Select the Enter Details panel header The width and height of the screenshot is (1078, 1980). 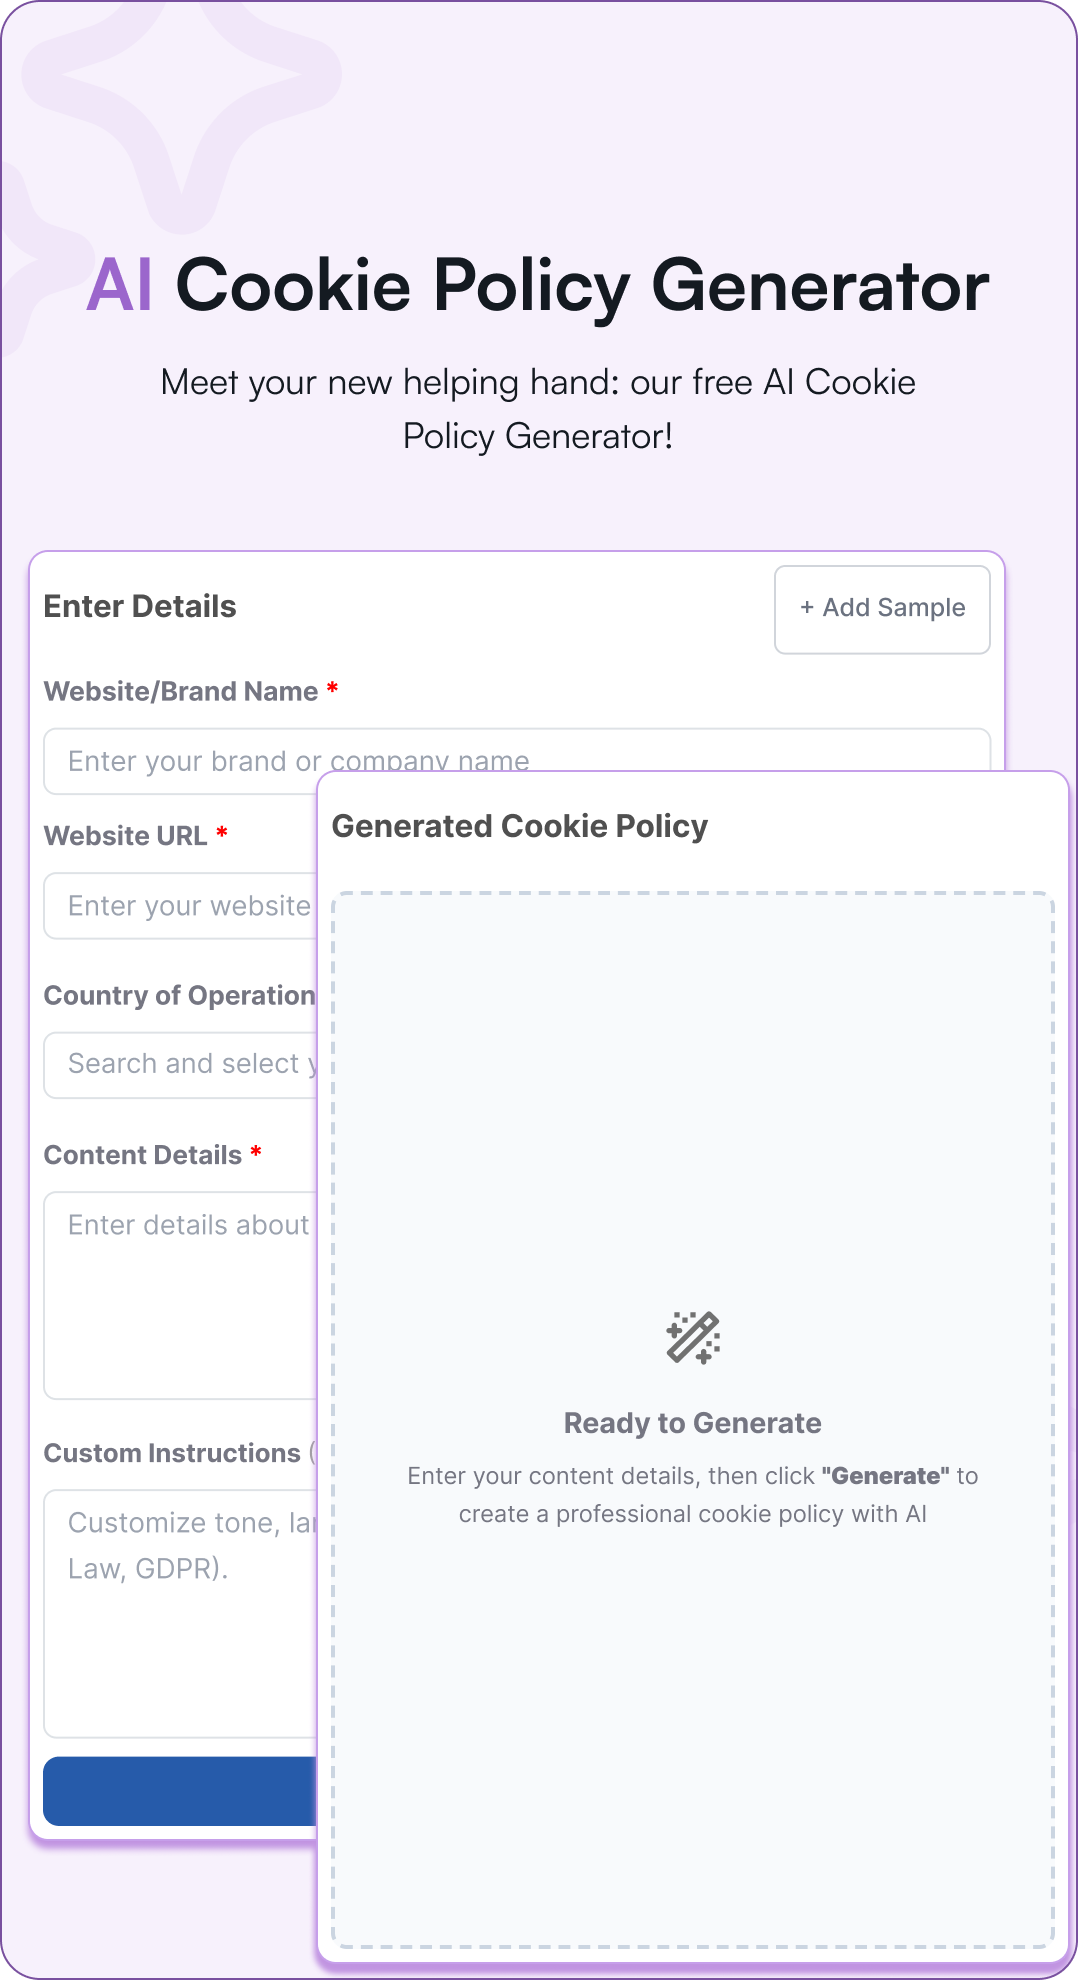click(x=139, y=606)
